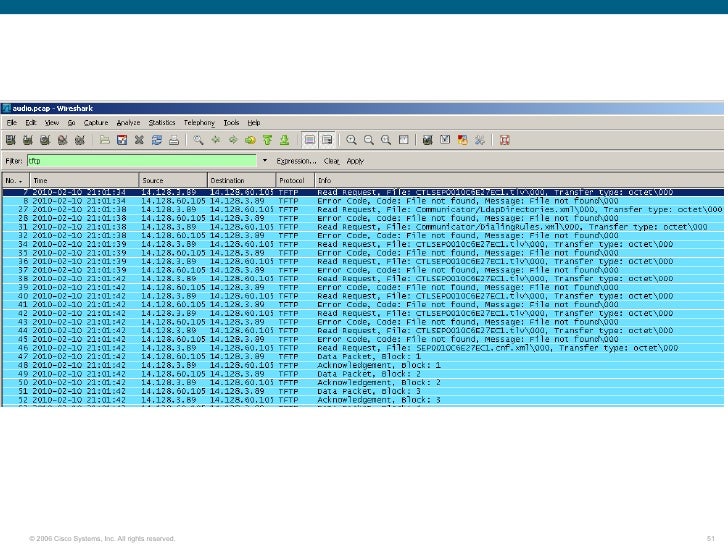Open the Analyze menu
The width and height of the screenshot is (728, 546).
pos(130,122)
